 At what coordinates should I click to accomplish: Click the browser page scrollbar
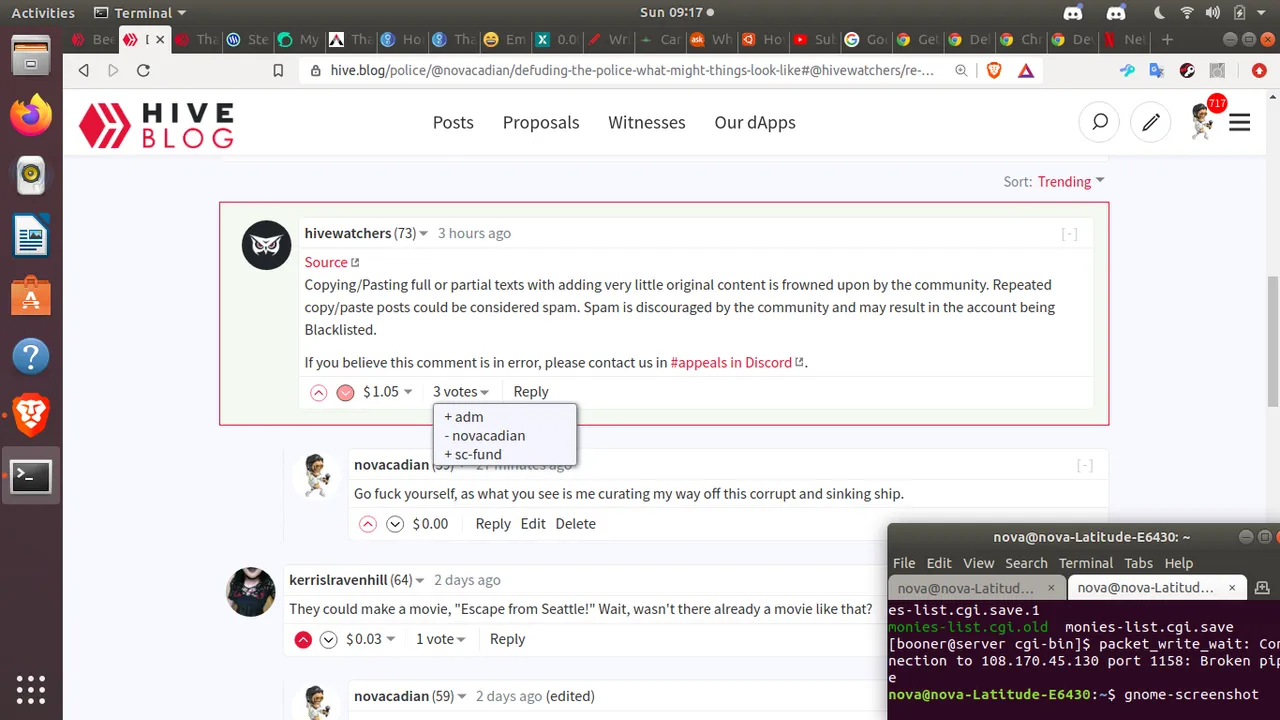pos(1272,342)
